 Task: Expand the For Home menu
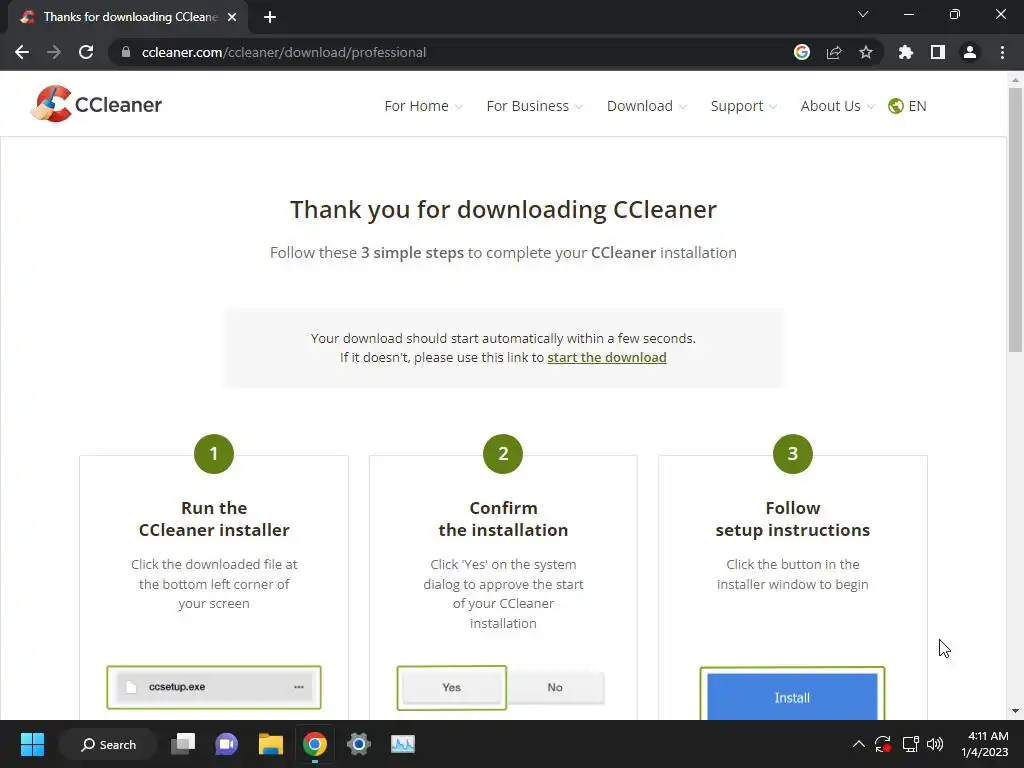(423, 106)
